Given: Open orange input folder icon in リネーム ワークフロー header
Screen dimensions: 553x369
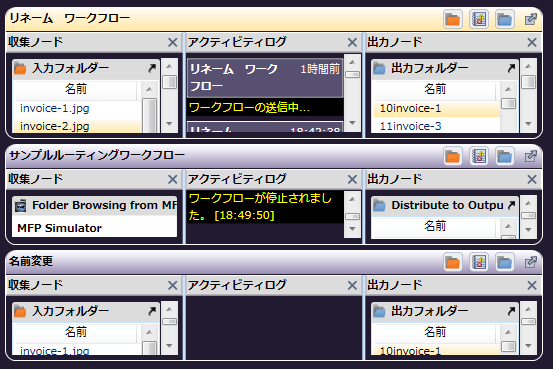Looking at the screenshot, I should (x=452, y=19).
